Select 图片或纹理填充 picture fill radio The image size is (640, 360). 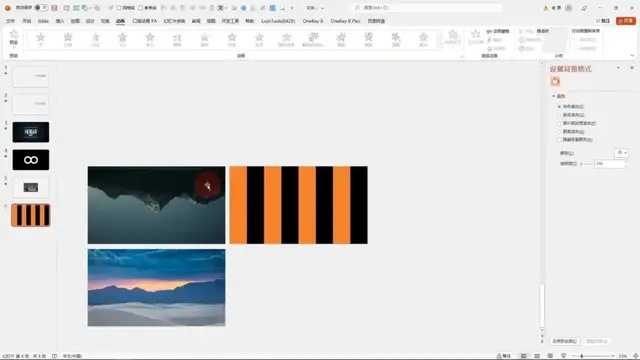(559, 123)
